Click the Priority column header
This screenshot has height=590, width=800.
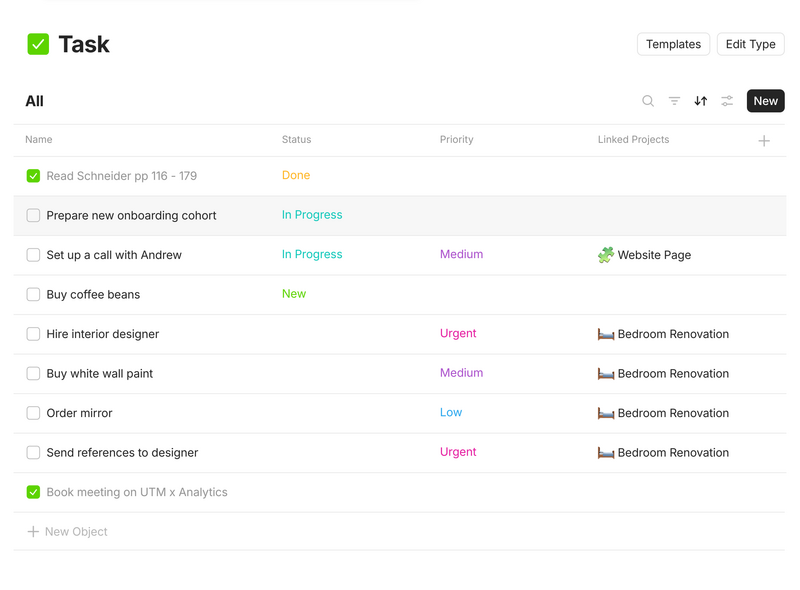[x=457, y=139]
